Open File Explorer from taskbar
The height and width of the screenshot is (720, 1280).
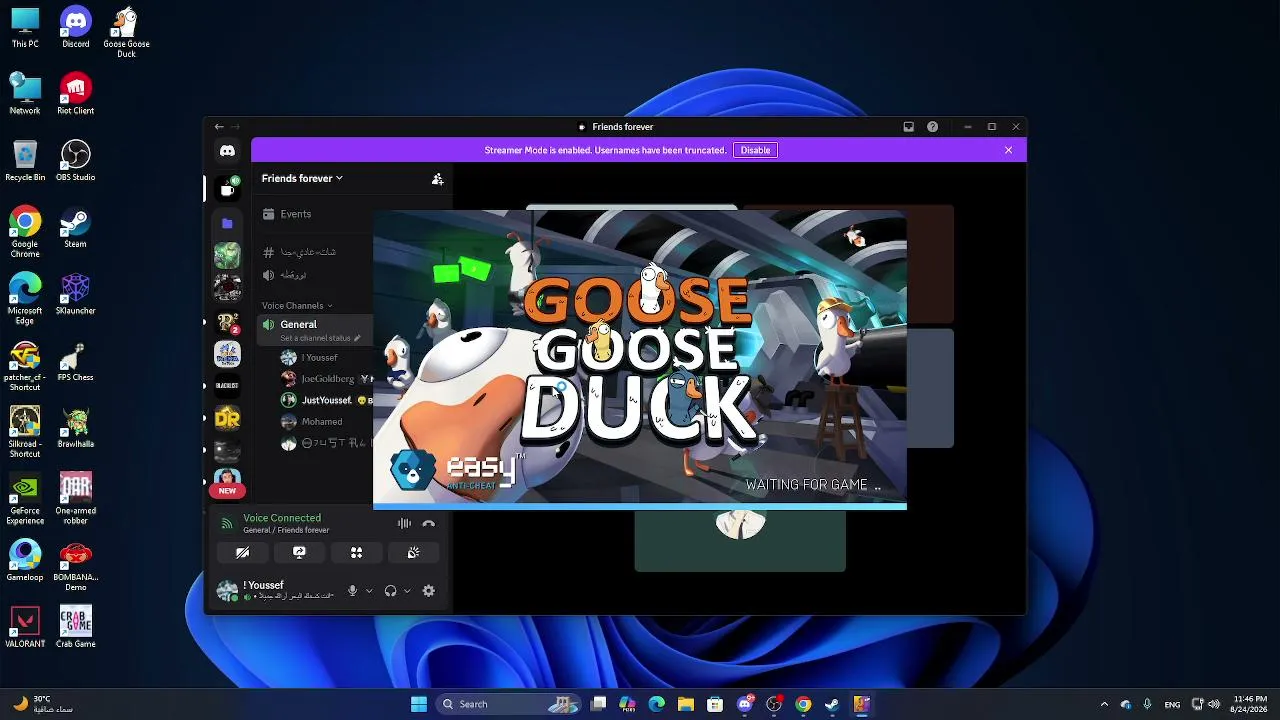pyautogui.click(x=686, y=704)
